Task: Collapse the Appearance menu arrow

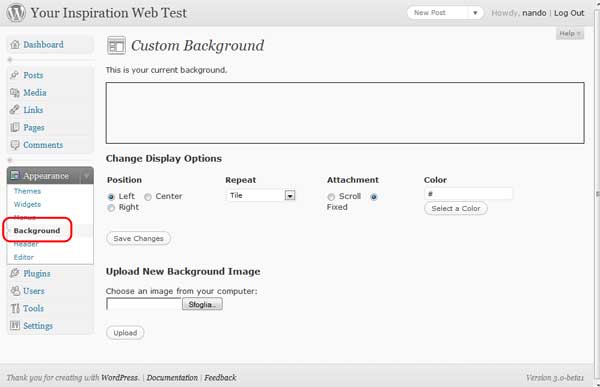Action: click(87, 176)
